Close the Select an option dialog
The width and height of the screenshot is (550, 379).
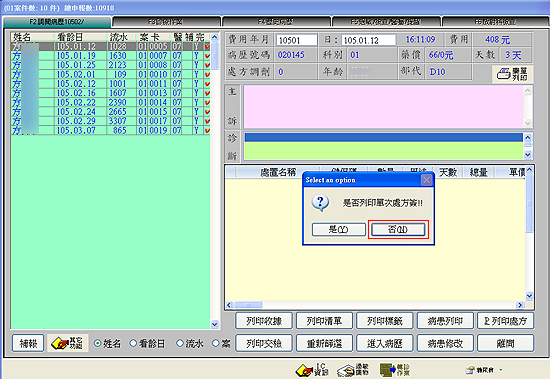coord(426,180)
